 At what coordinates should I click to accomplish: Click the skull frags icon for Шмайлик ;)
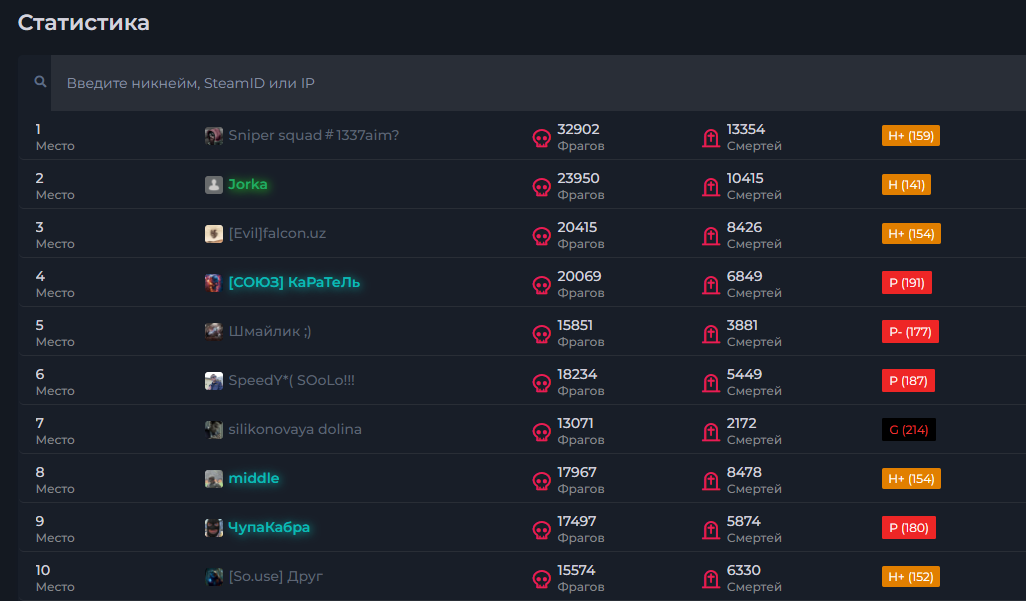pos(541,334)
